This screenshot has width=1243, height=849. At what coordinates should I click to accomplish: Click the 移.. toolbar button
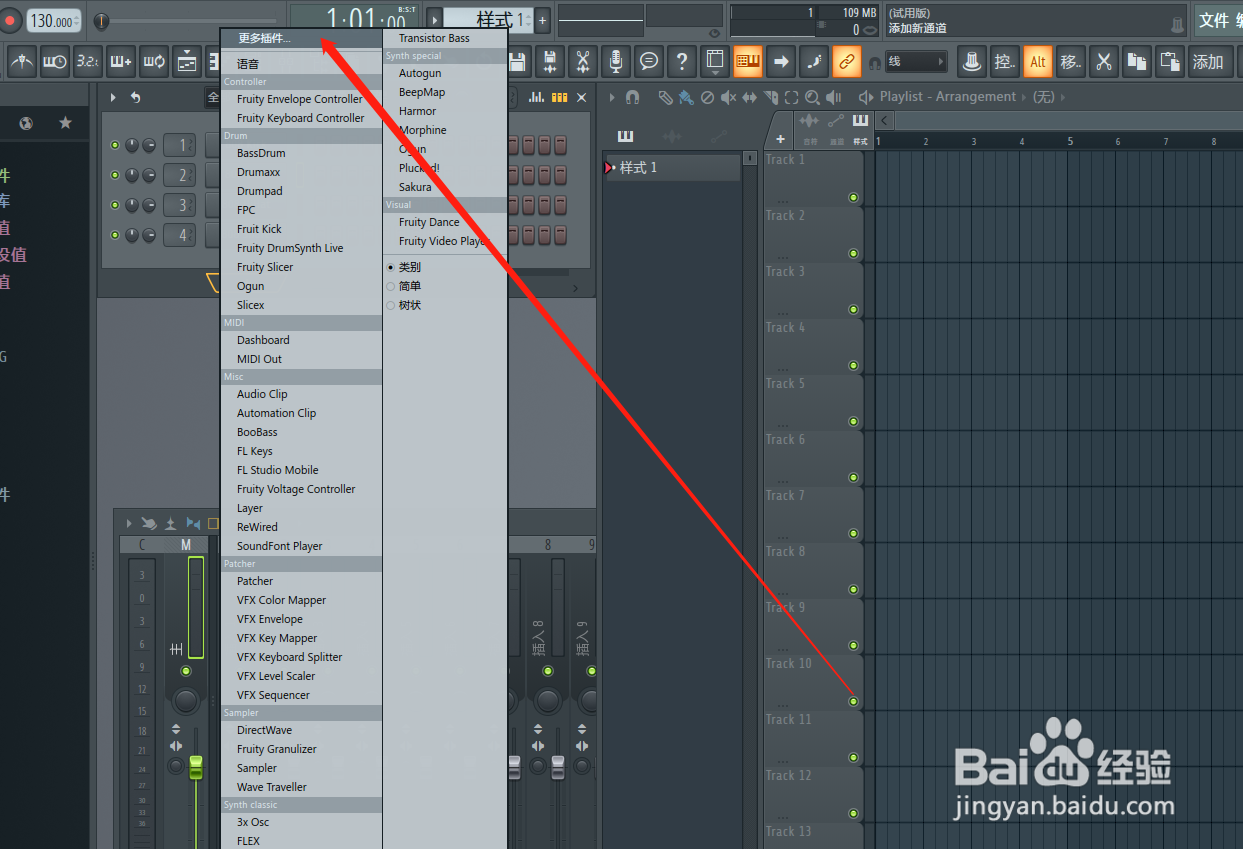tap(1070, 62)
